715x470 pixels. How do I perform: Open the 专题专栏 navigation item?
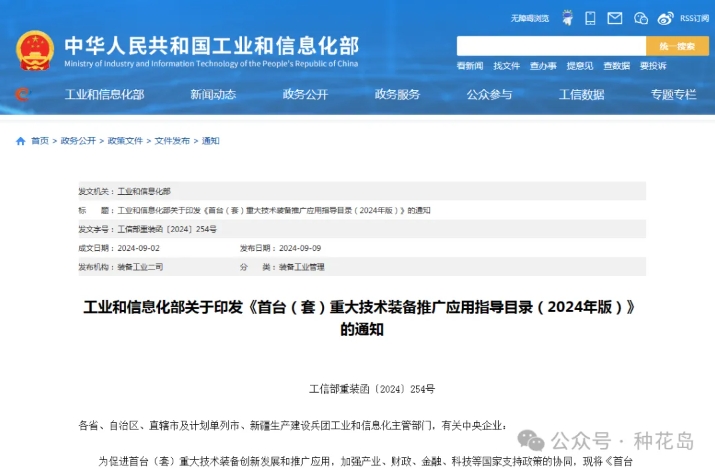point(673,95)
